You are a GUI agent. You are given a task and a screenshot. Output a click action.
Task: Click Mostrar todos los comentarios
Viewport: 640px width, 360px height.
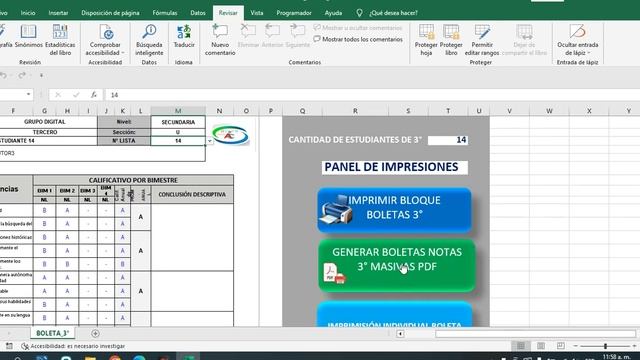(x=358, y=39)
